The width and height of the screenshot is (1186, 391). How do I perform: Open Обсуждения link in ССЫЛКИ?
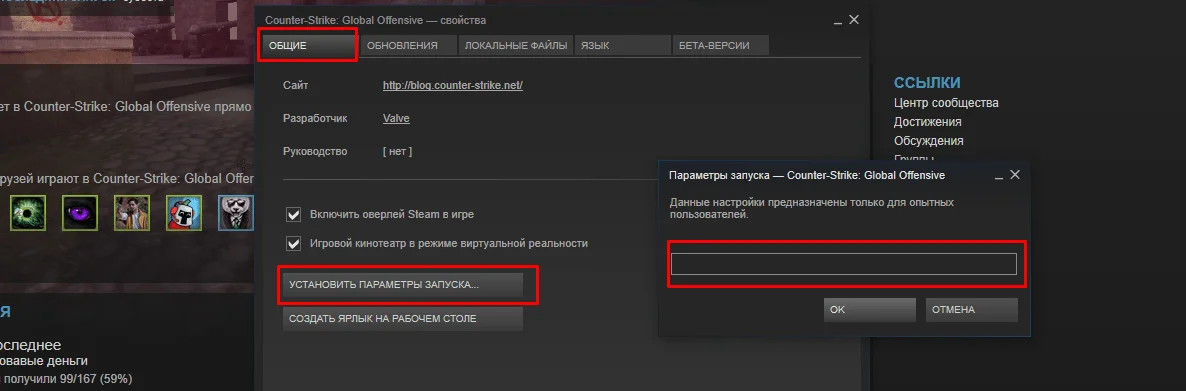(x=929, y=141)
